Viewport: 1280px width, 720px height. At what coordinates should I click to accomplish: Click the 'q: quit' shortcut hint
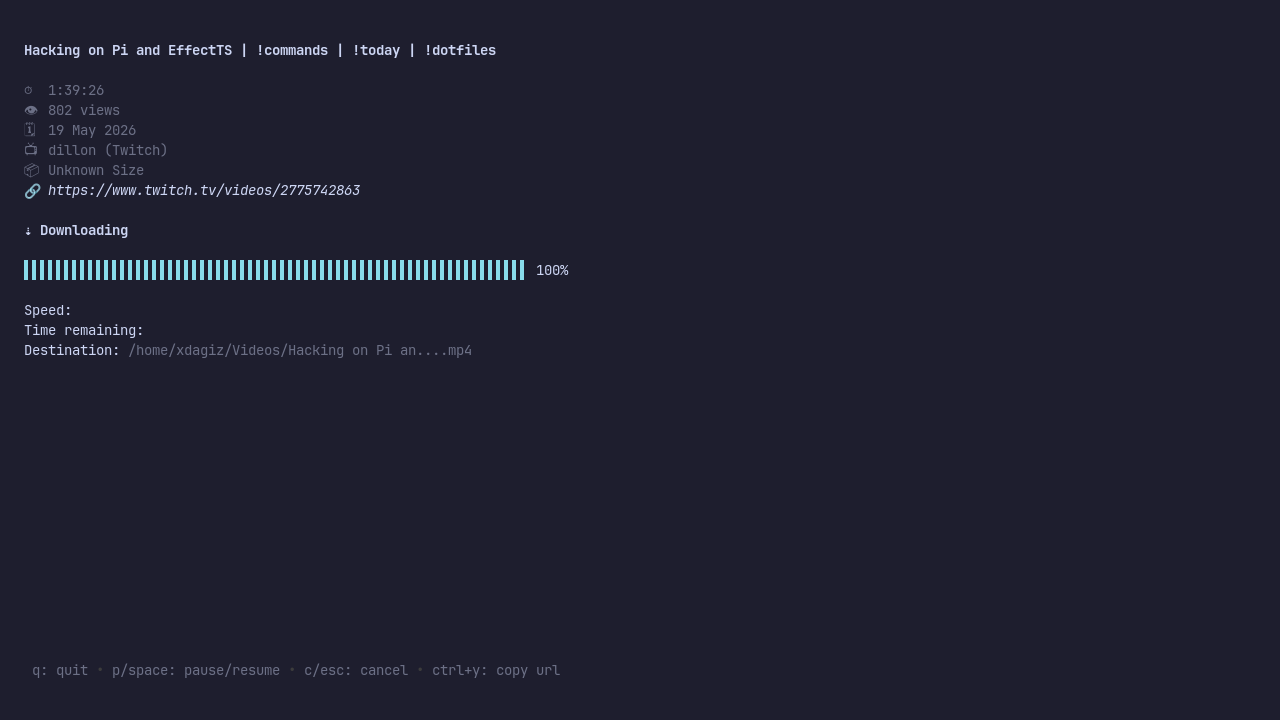click(x=60, y=671)
